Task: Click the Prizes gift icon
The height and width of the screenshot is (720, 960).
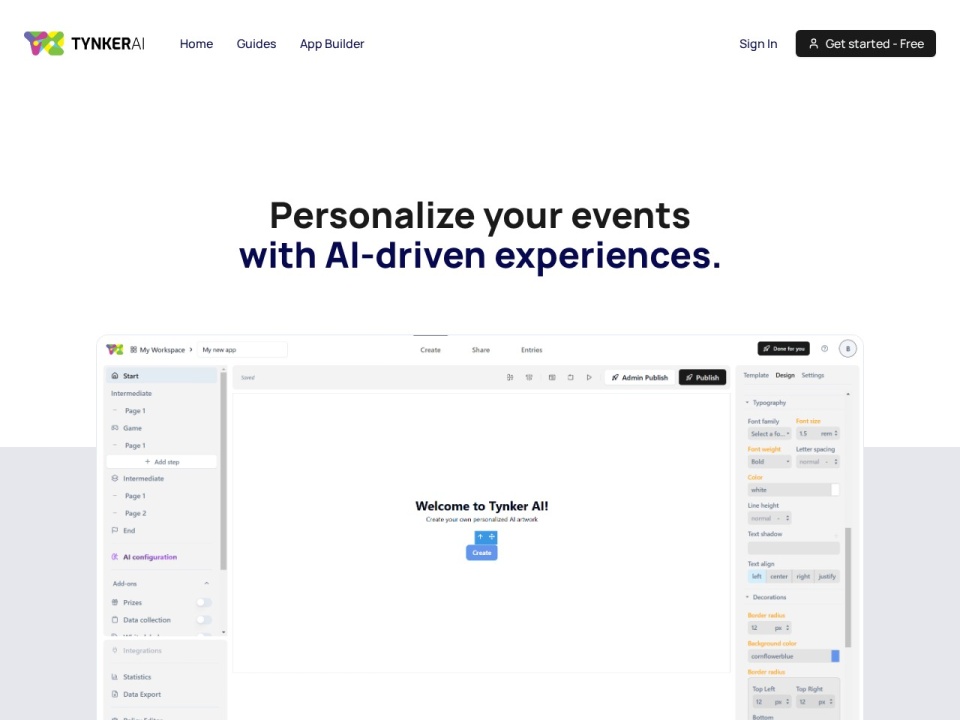Action: (x=114, y=602)
